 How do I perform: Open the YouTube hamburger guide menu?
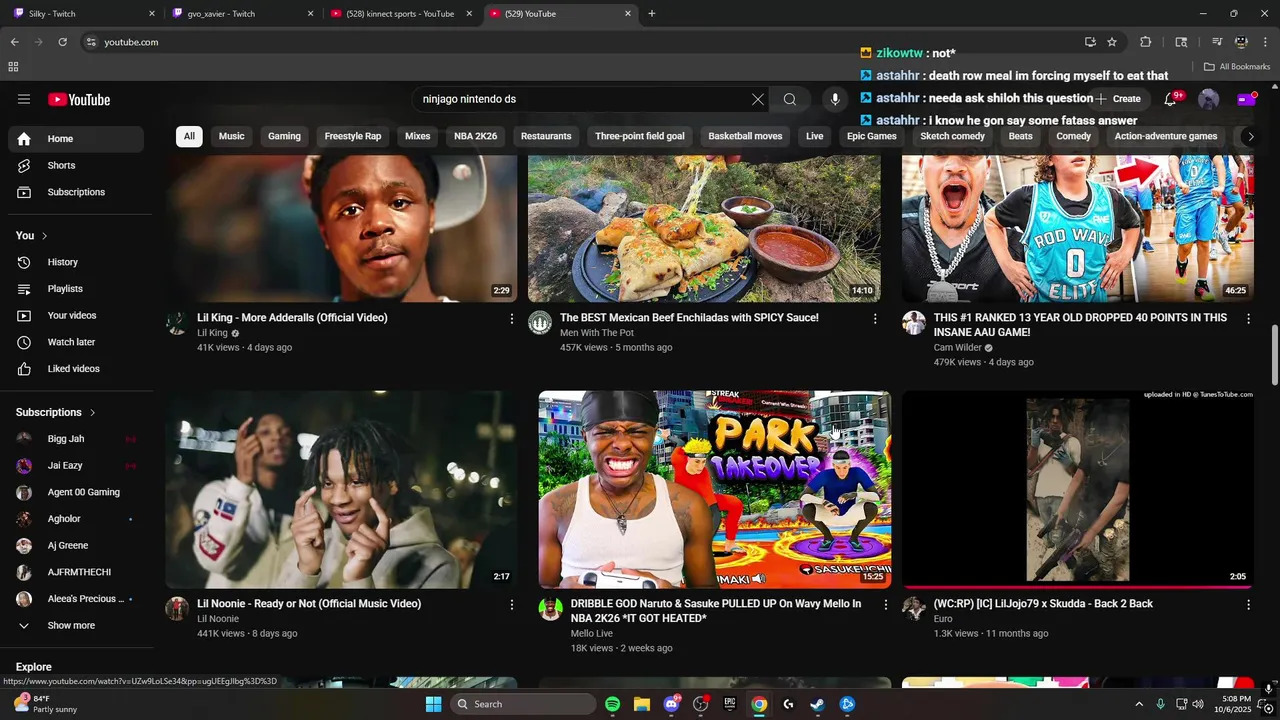[x=24, y=99]
